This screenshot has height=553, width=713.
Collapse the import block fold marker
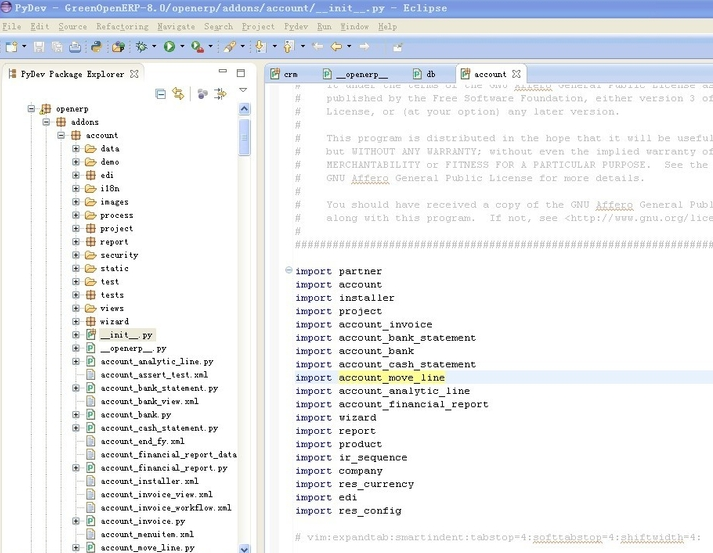tap(288, 271)
